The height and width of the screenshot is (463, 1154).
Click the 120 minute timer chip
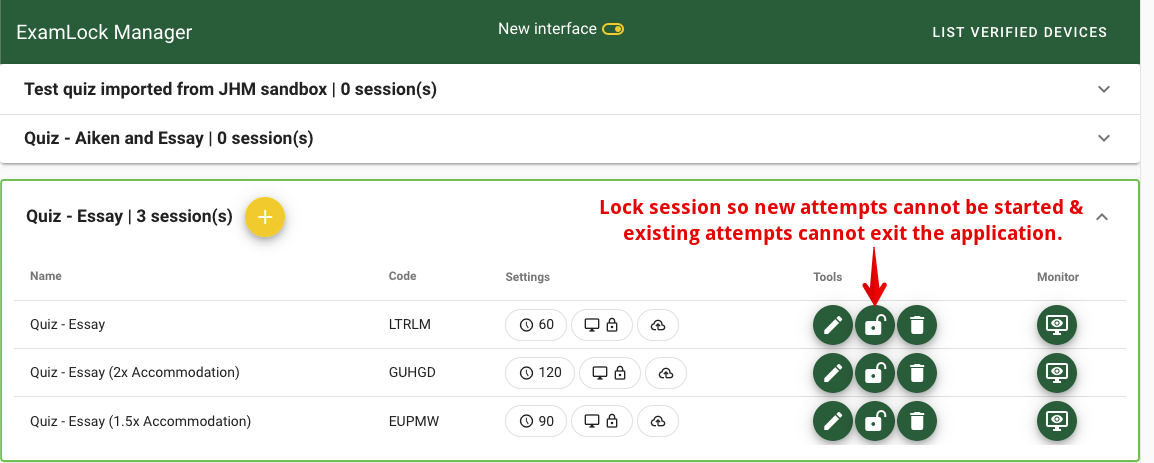540,373
